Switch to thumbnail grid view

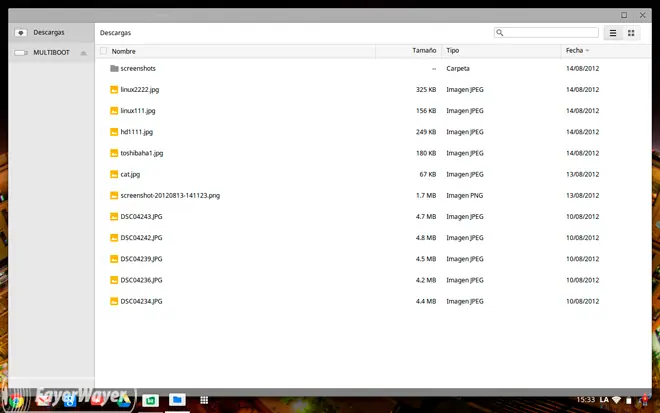point(631,33)
